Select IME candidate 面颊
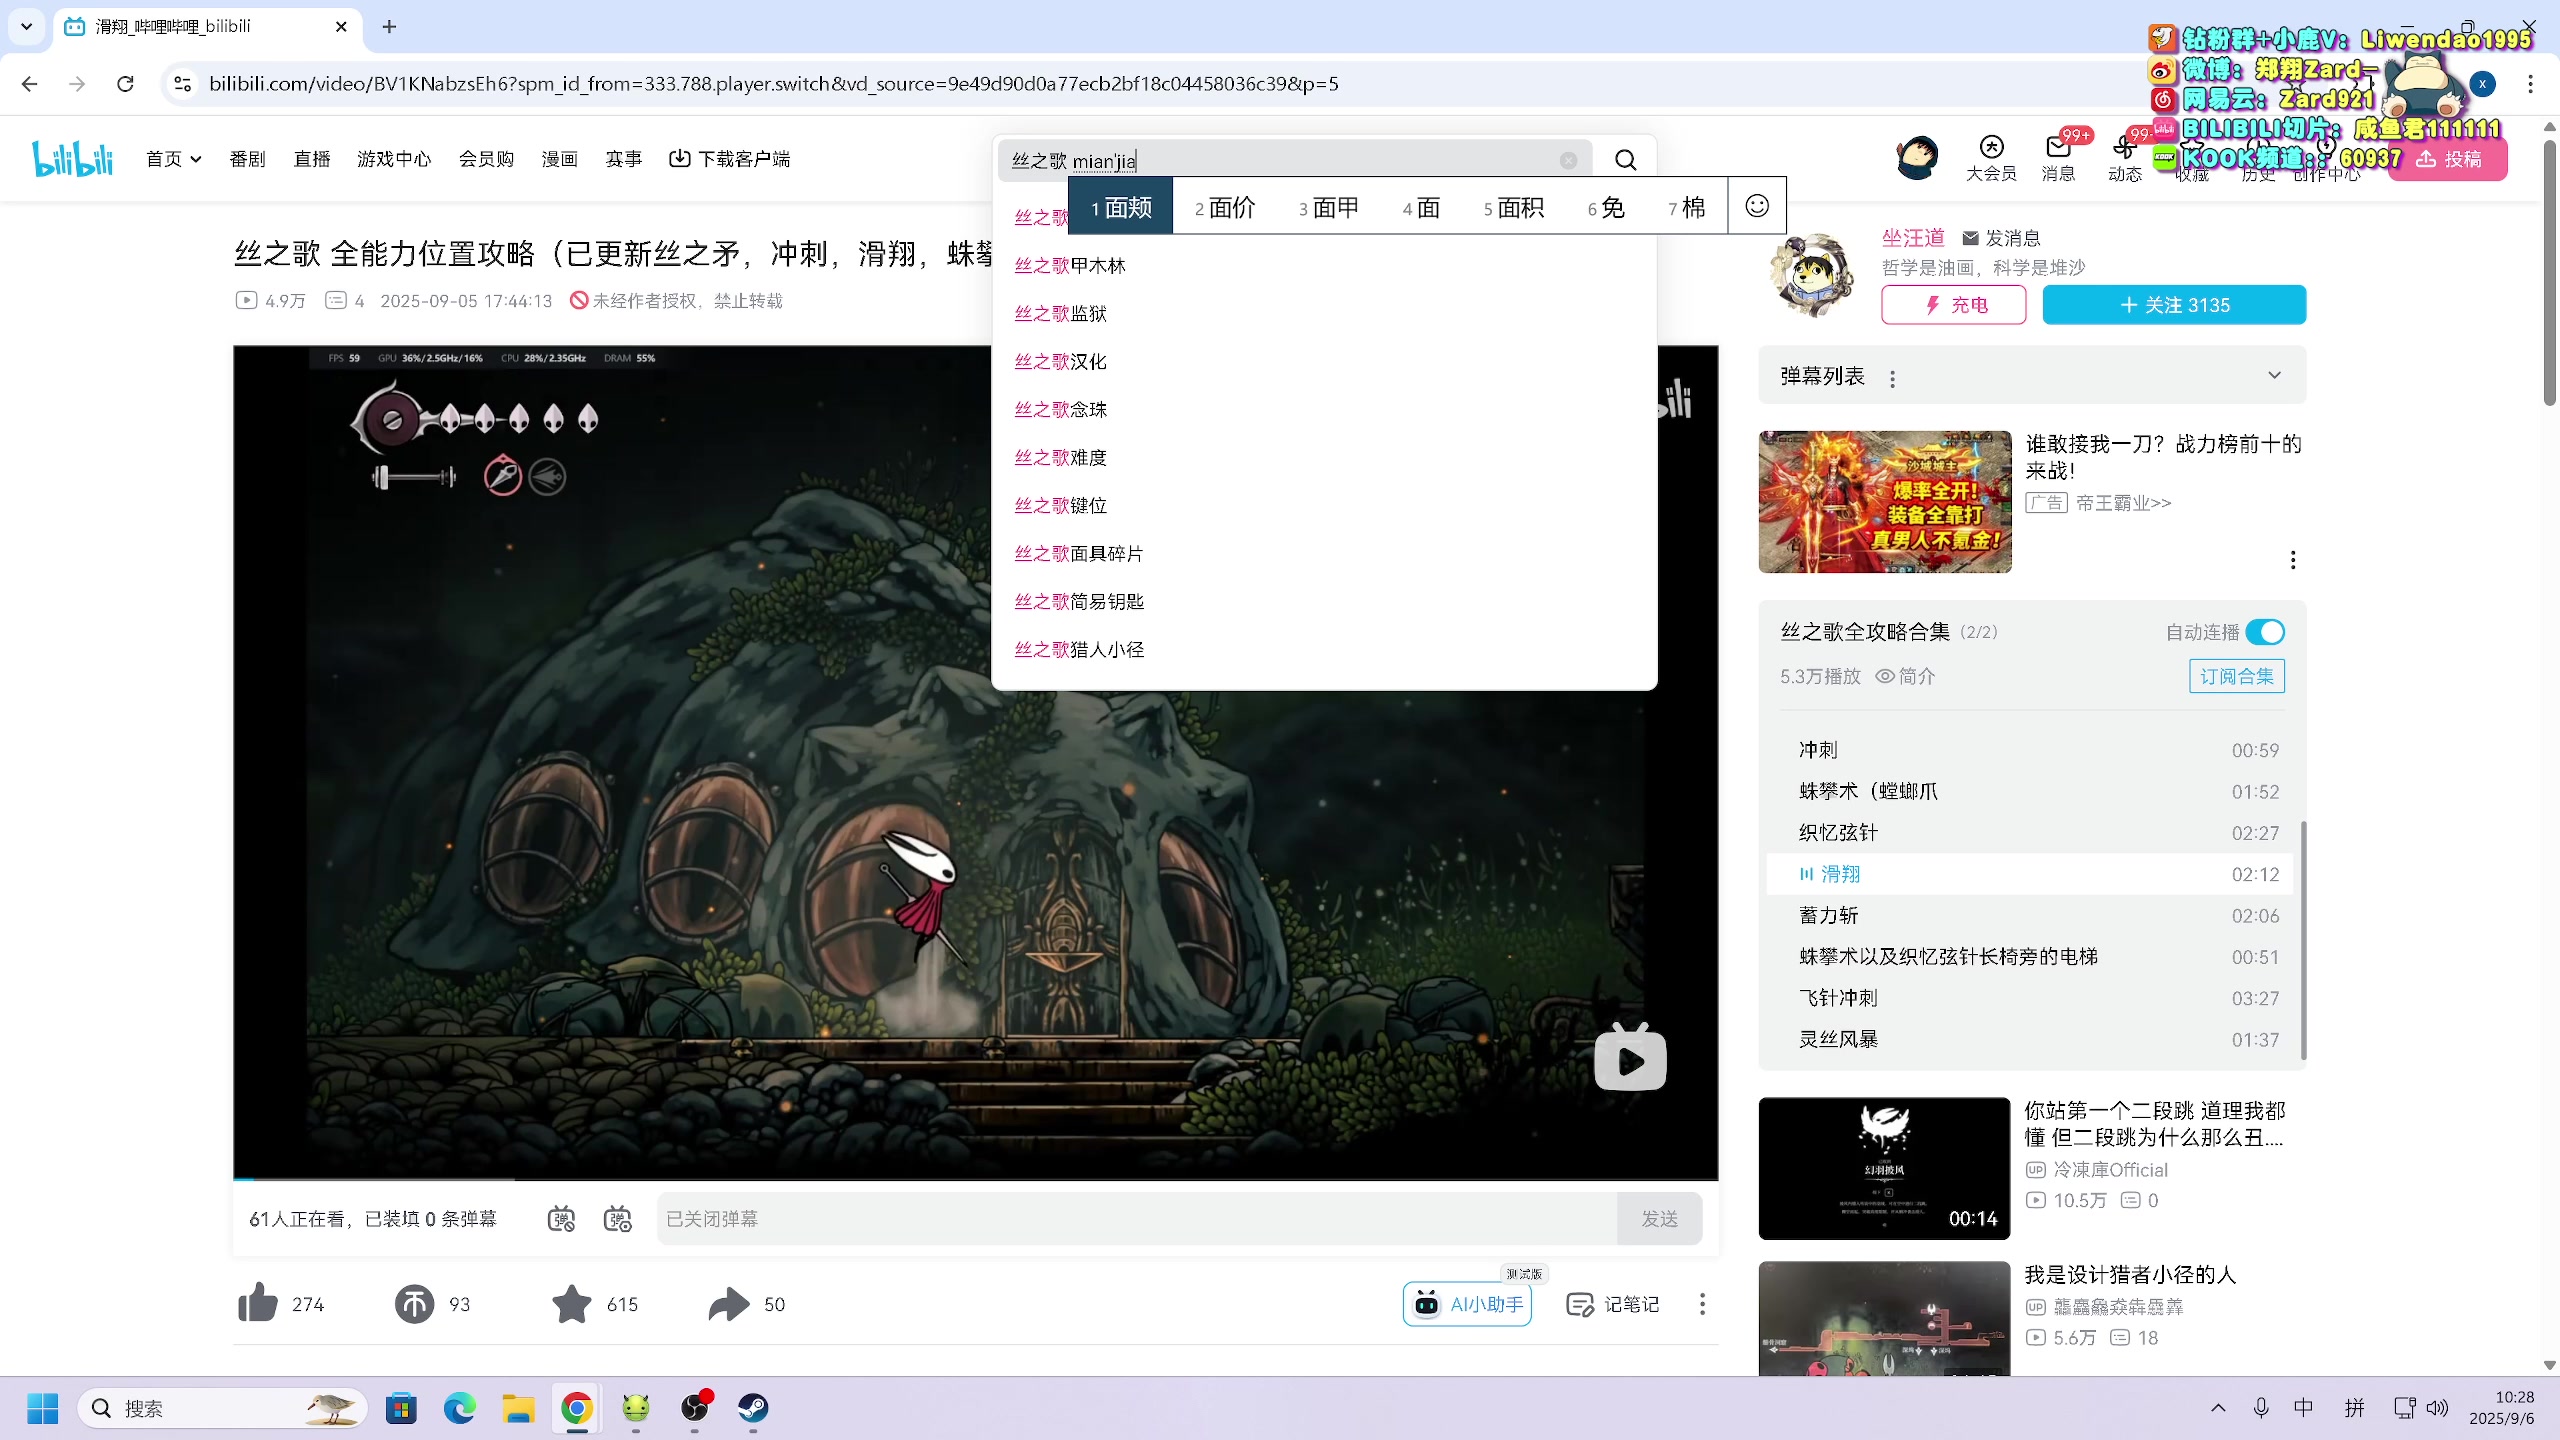The height and width of the screenshot is (1440, 2560). tap(1121, 207)
